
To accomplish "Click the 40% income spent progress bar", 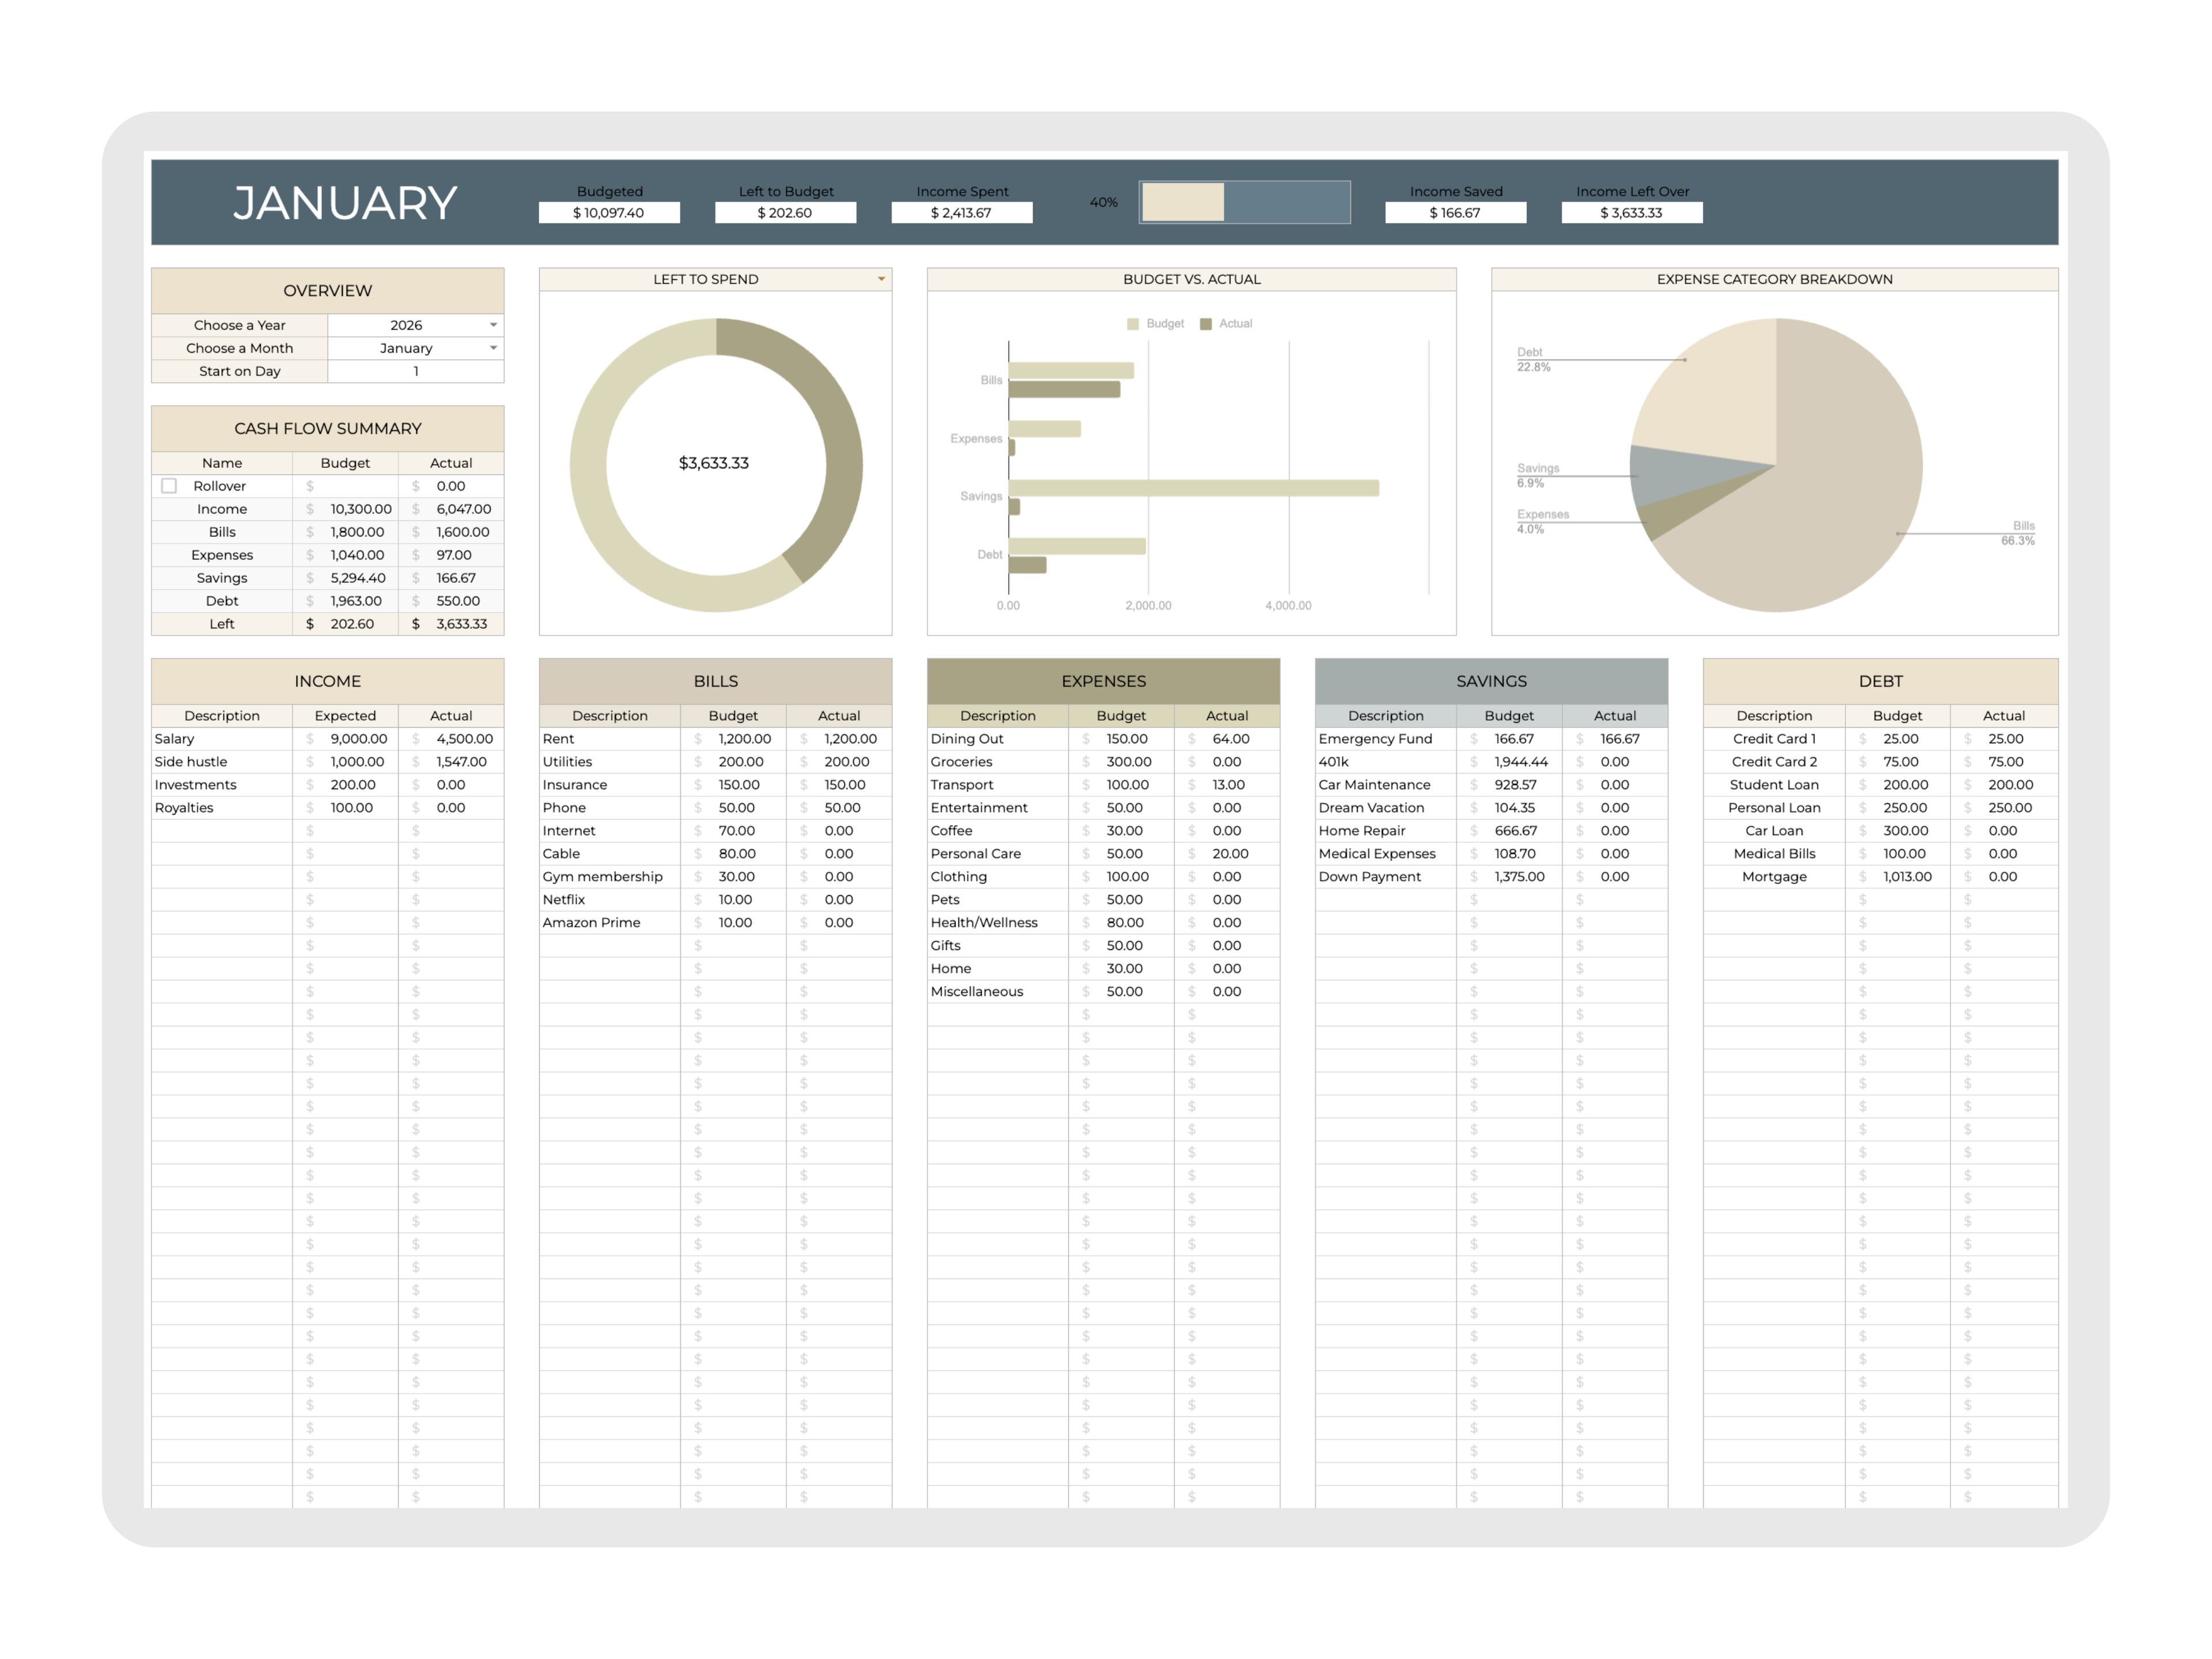I will point(1245,202).
